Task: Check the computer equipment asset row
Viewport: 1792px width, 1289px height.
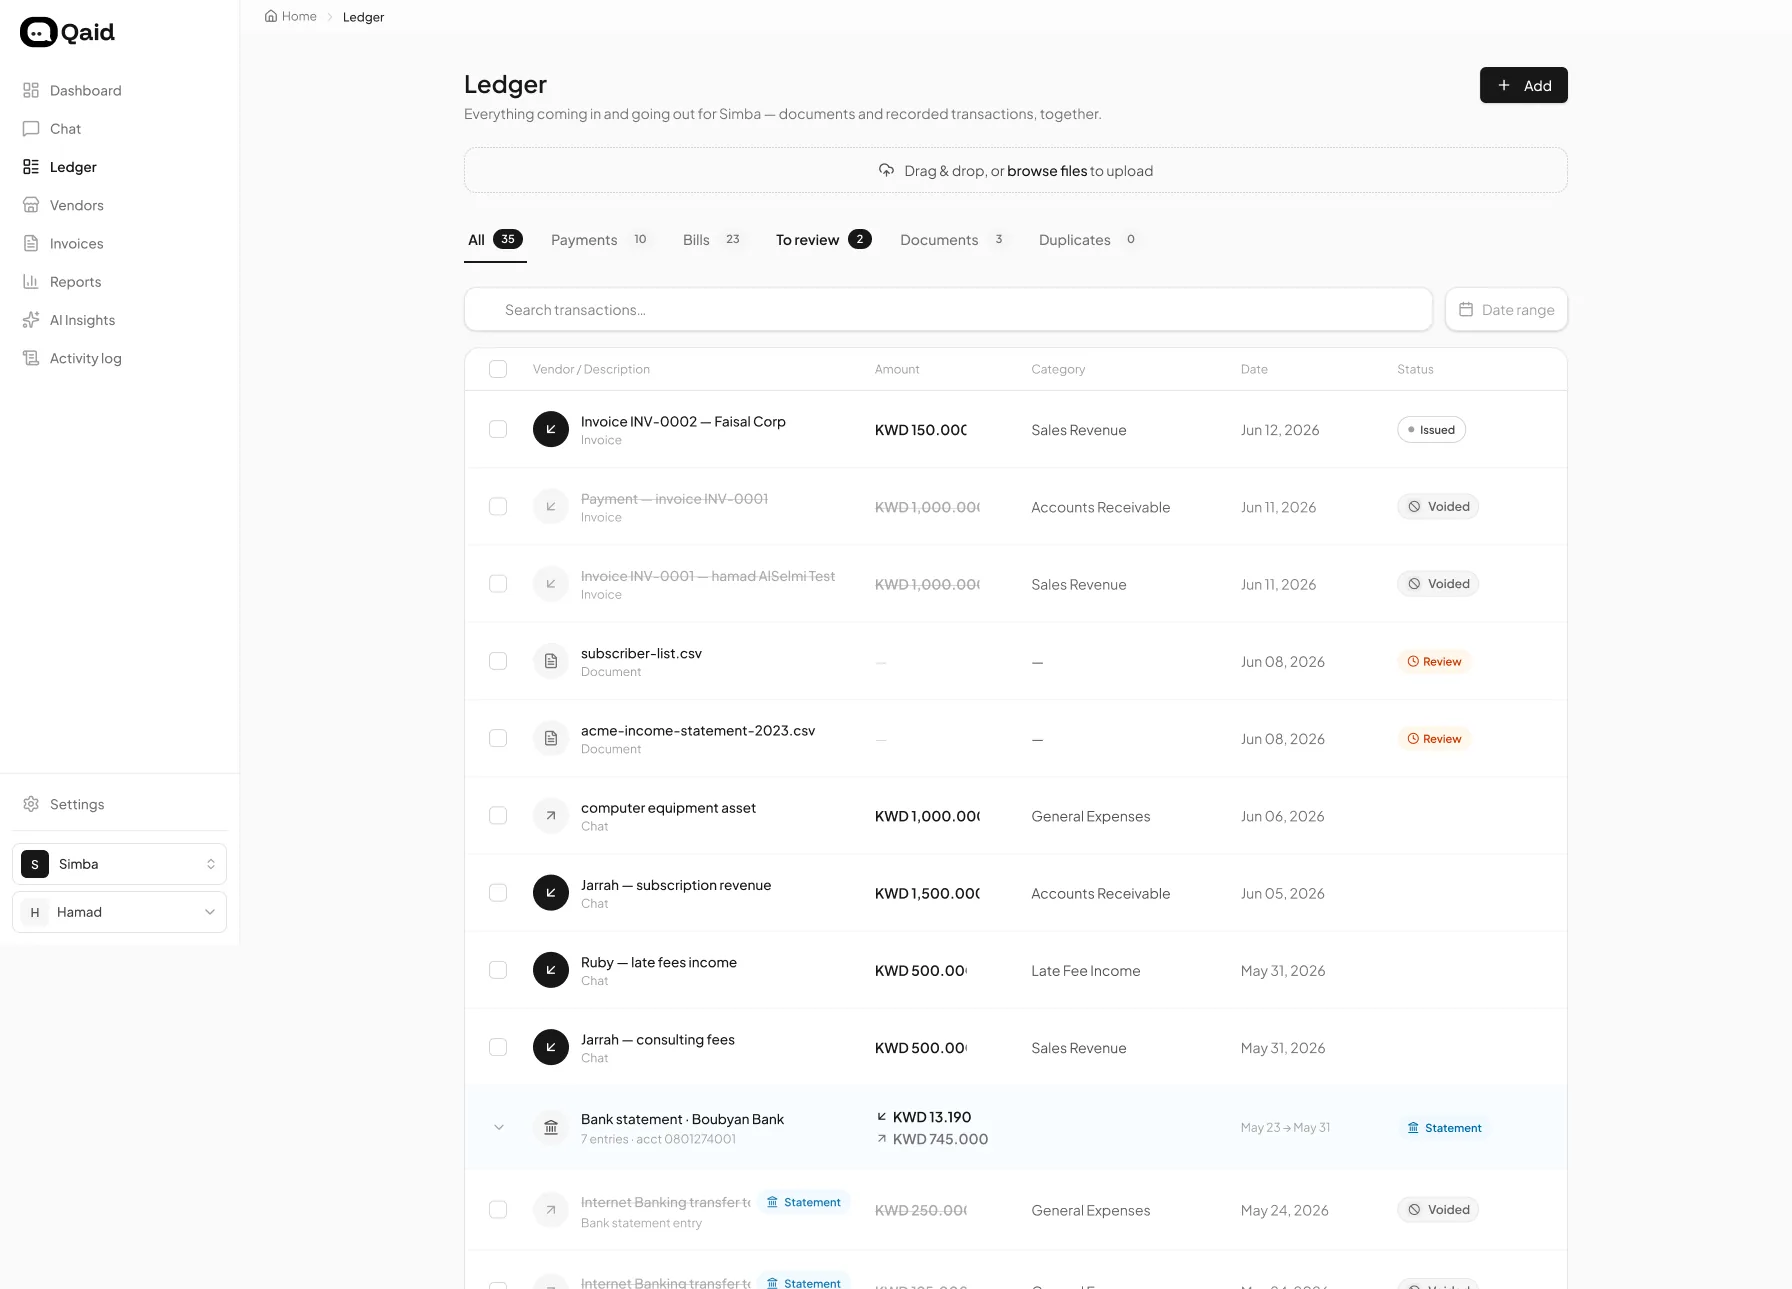Action: (x=498, y=815)
